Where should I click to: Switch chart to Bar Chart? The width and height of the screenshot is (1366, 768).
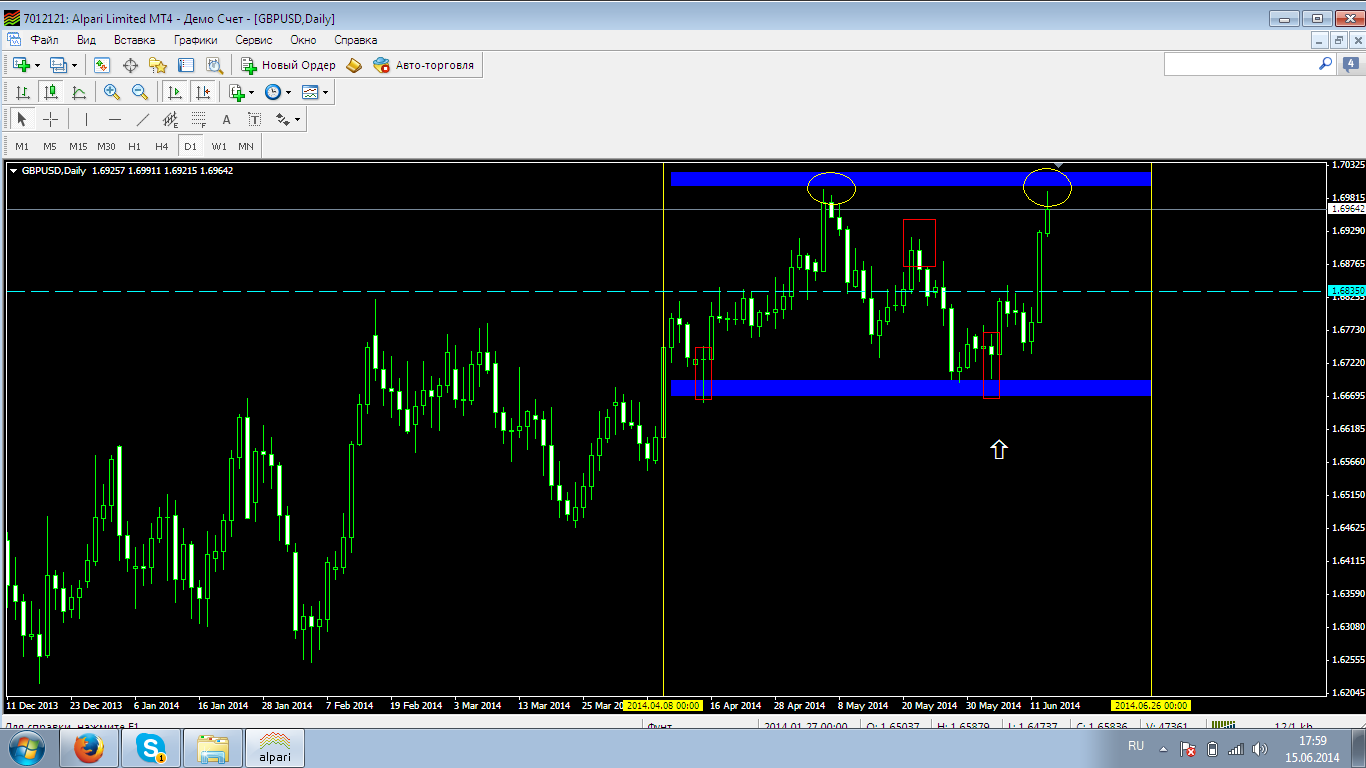tap(23, 92)
